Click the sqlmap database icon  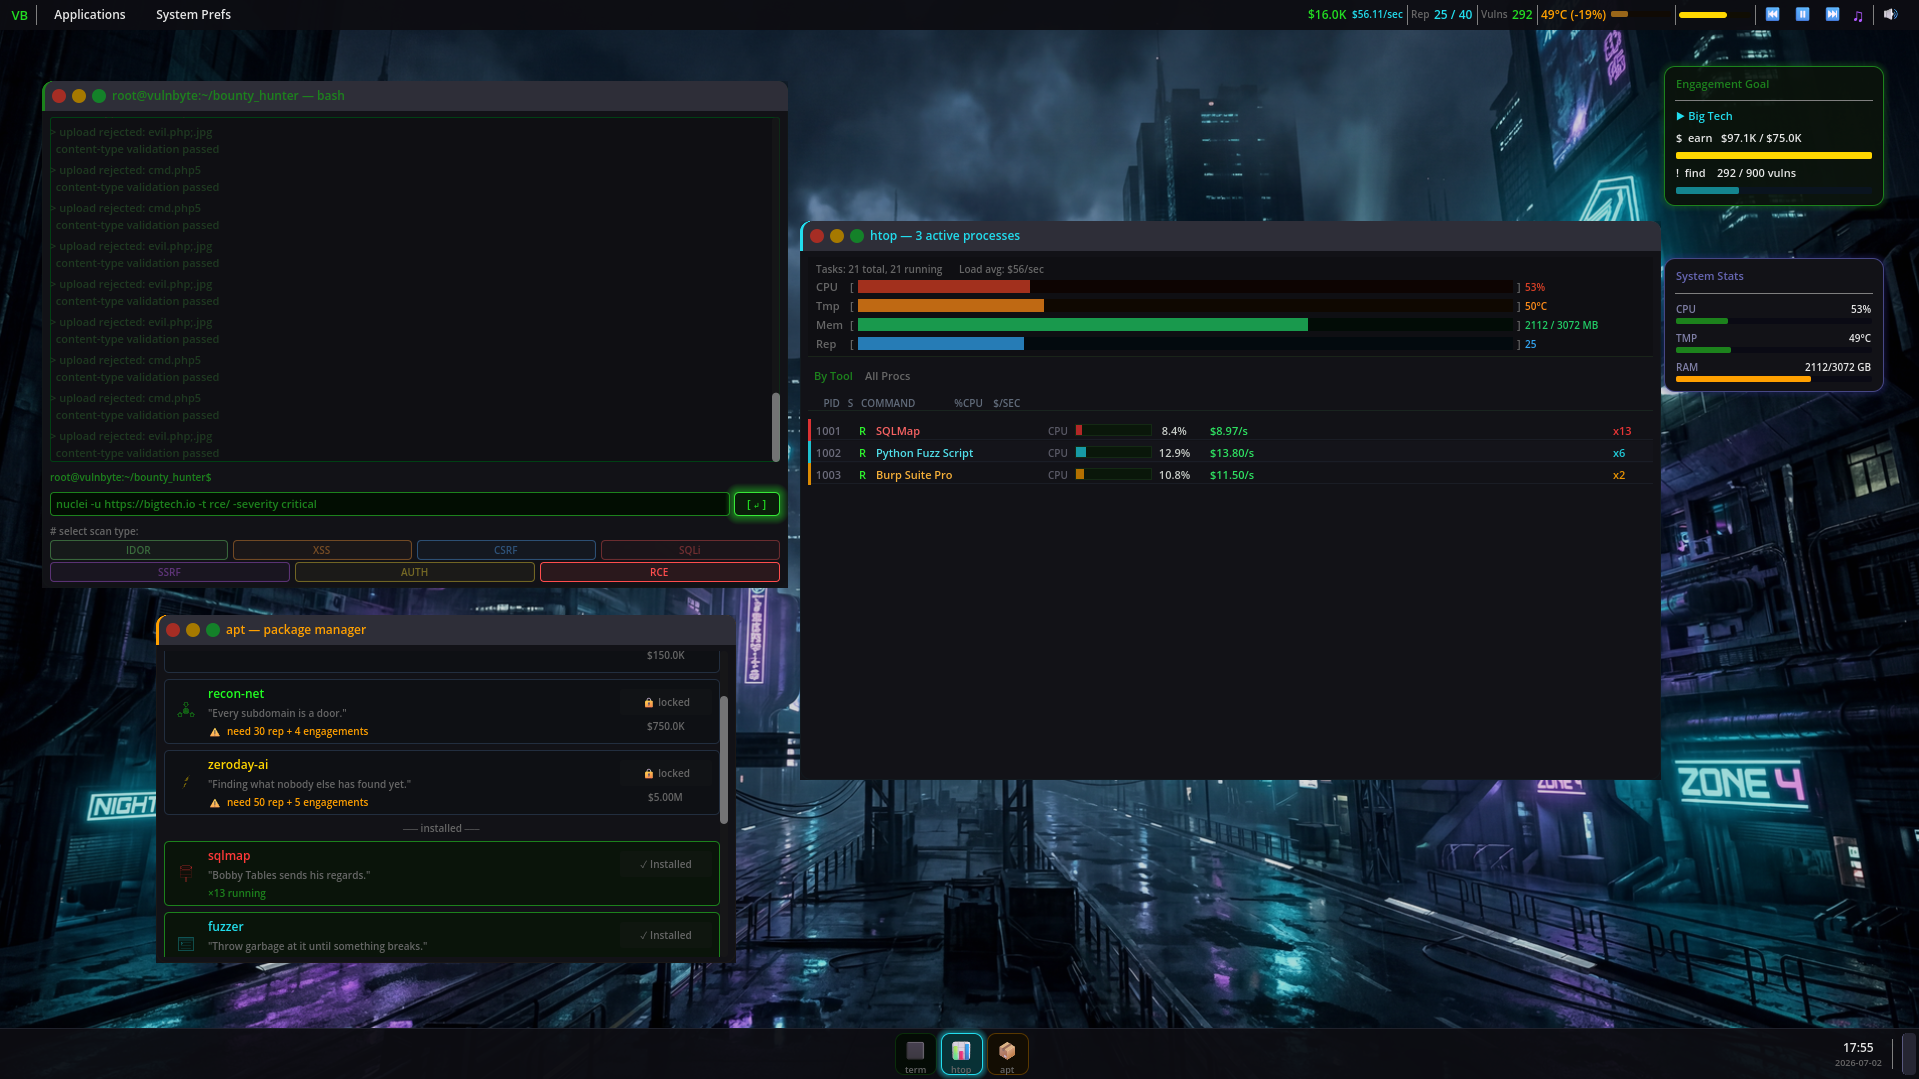(x=186, y=873)
